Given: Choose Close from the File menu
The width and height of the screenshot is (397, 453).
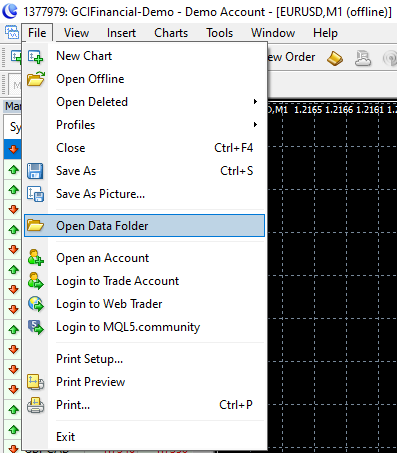Looking at the screenshot, I should click(x=144, y=148).
